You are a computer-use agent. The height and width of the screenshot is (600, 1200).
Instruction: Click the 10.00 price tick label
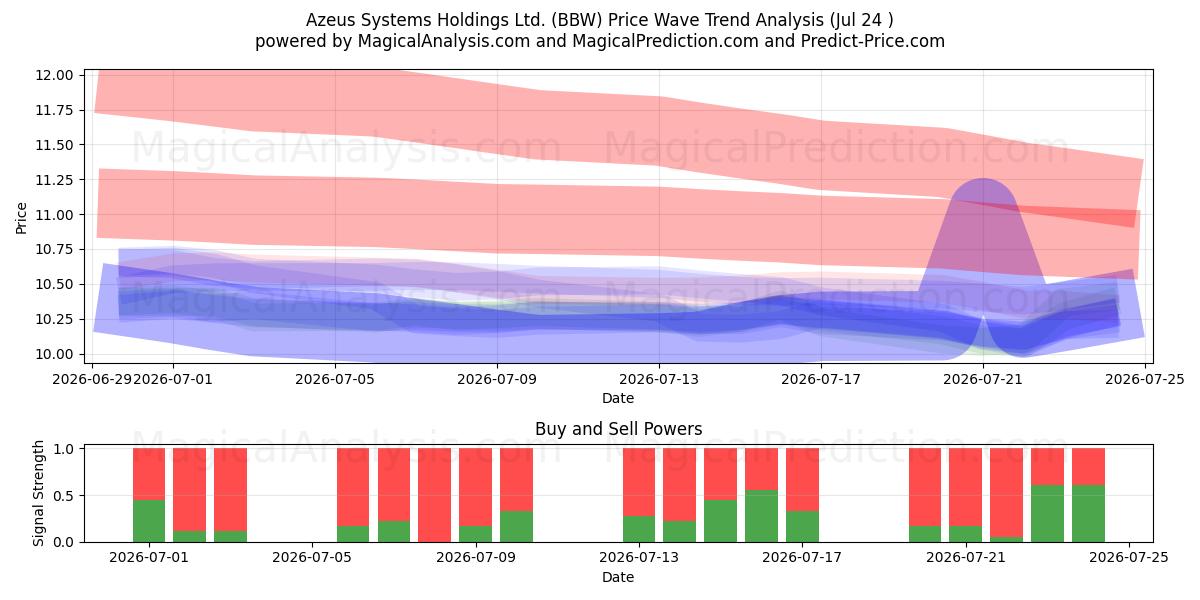tap(55, 354)
